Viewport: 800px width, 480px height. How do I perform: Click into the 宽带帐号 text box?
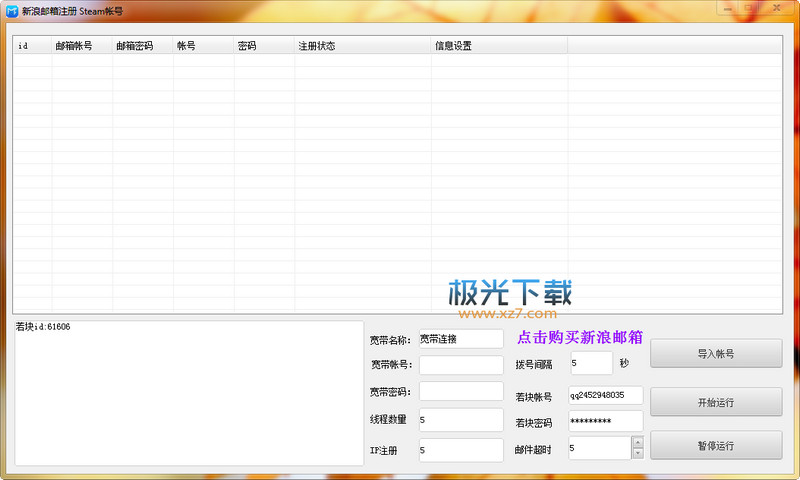point(460,365)
